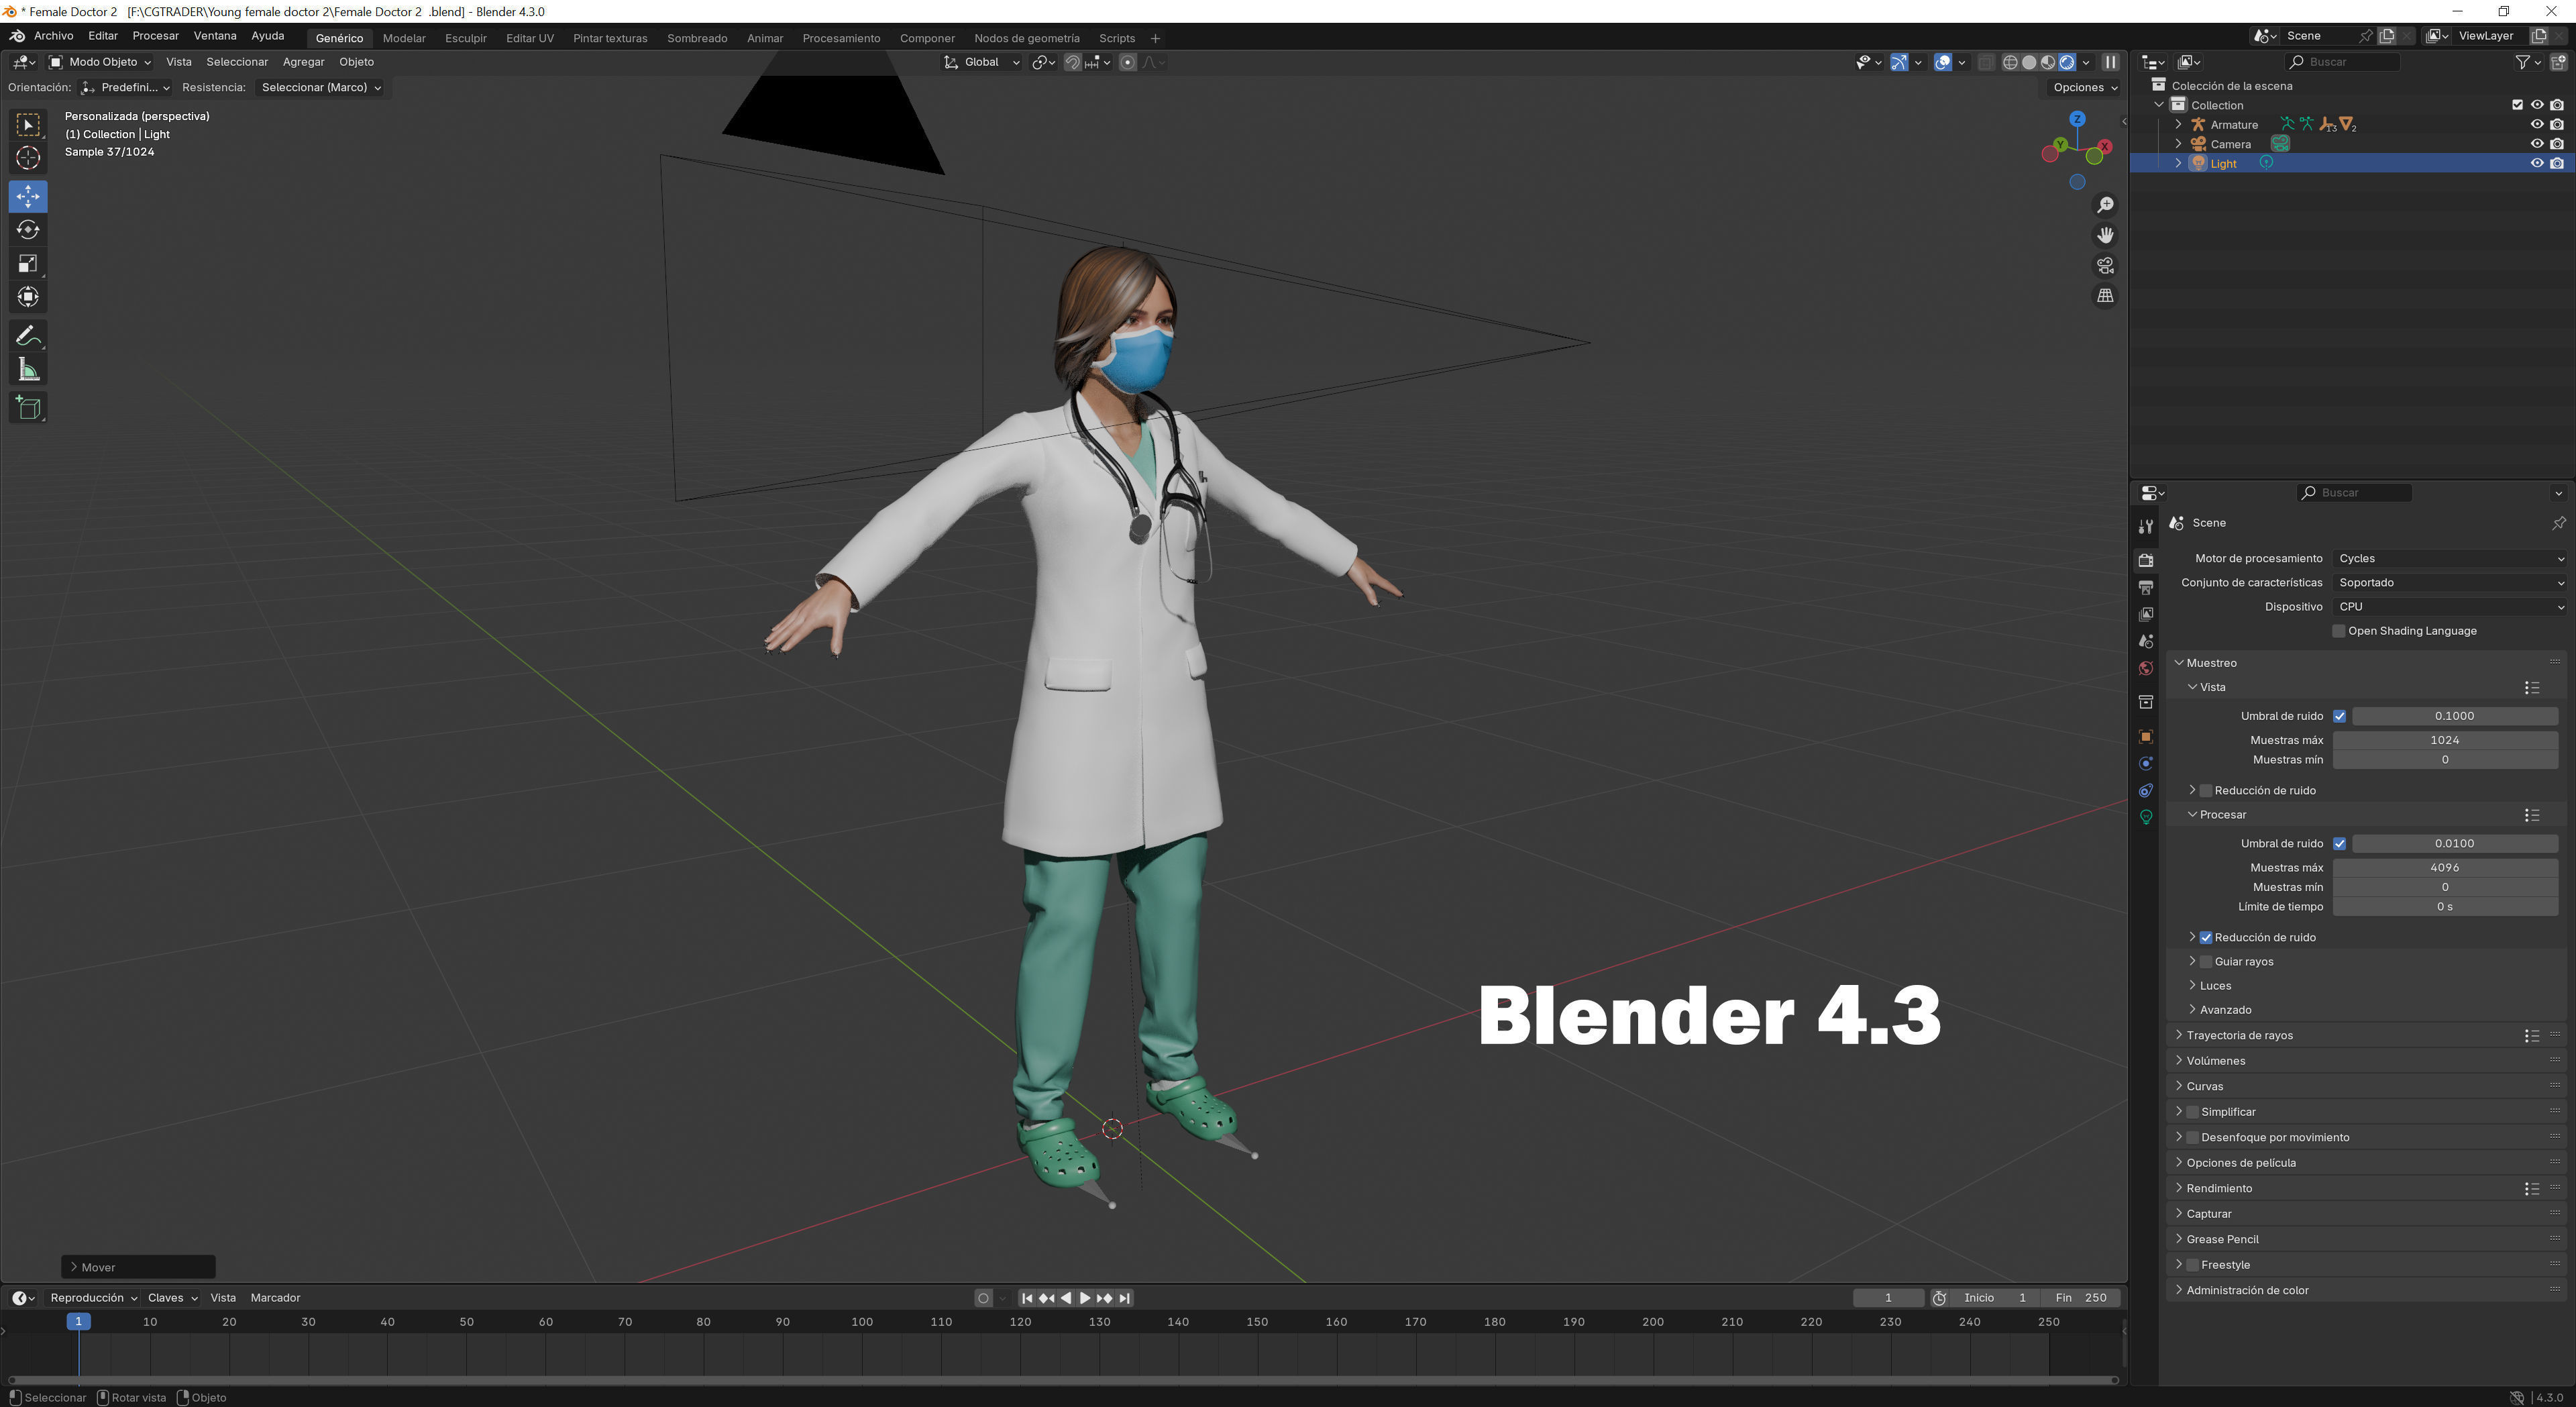
Task: Open Modo Objeto mode dropdown
Action: point(100,62)
